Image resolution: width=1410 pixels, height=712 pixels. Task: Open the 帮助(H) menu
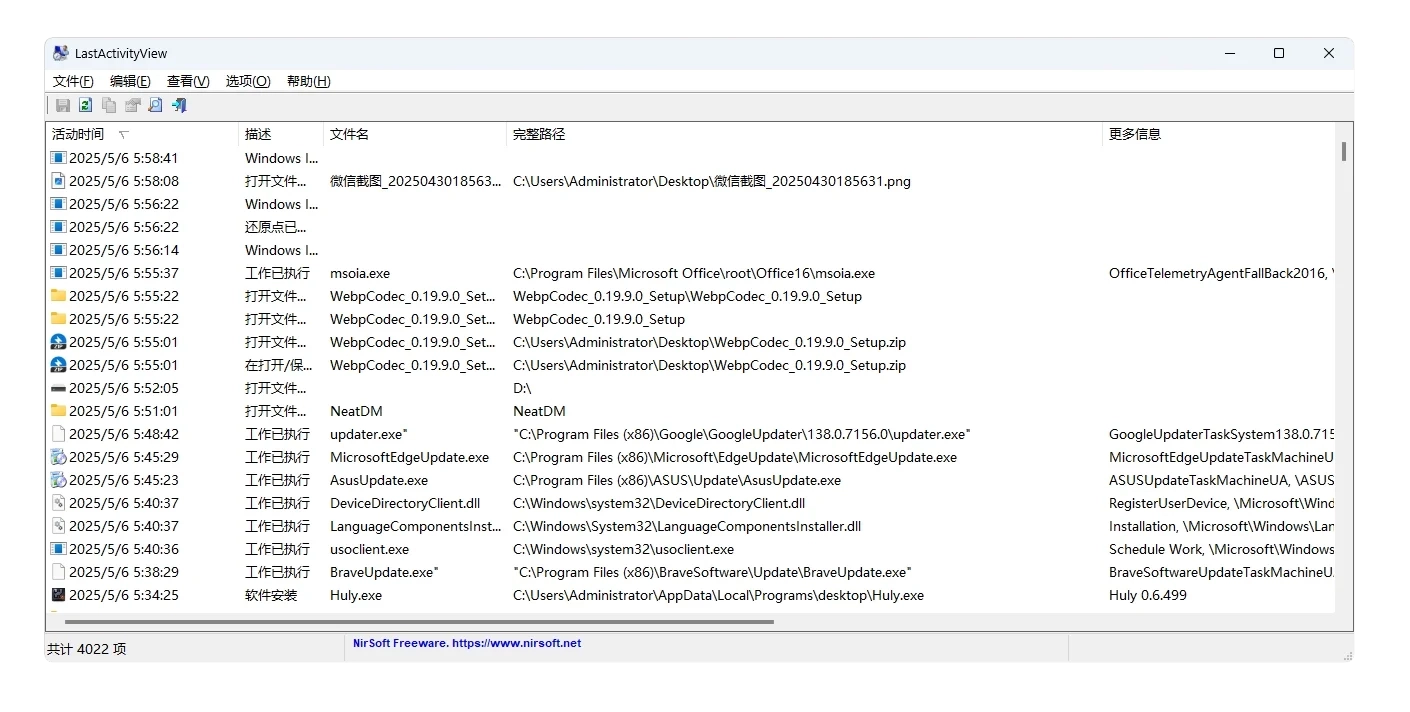[308, 81]
